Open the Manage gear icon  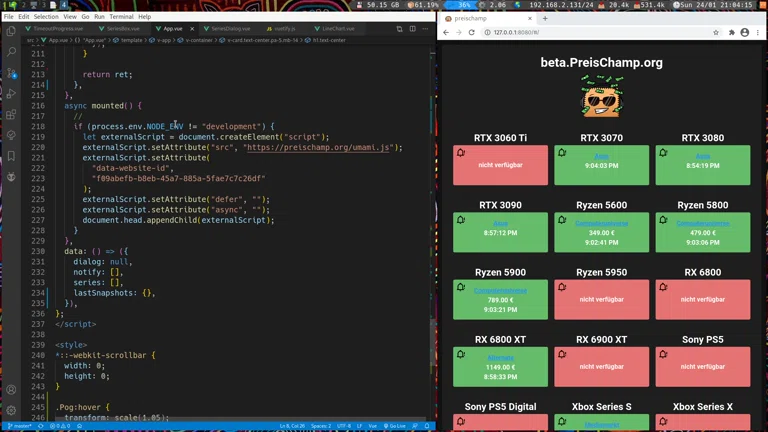pos(11,410)
